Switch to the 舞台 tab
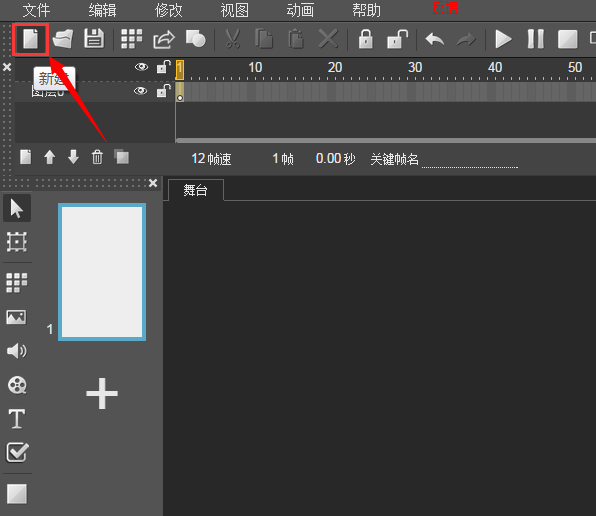 (195, 190)
